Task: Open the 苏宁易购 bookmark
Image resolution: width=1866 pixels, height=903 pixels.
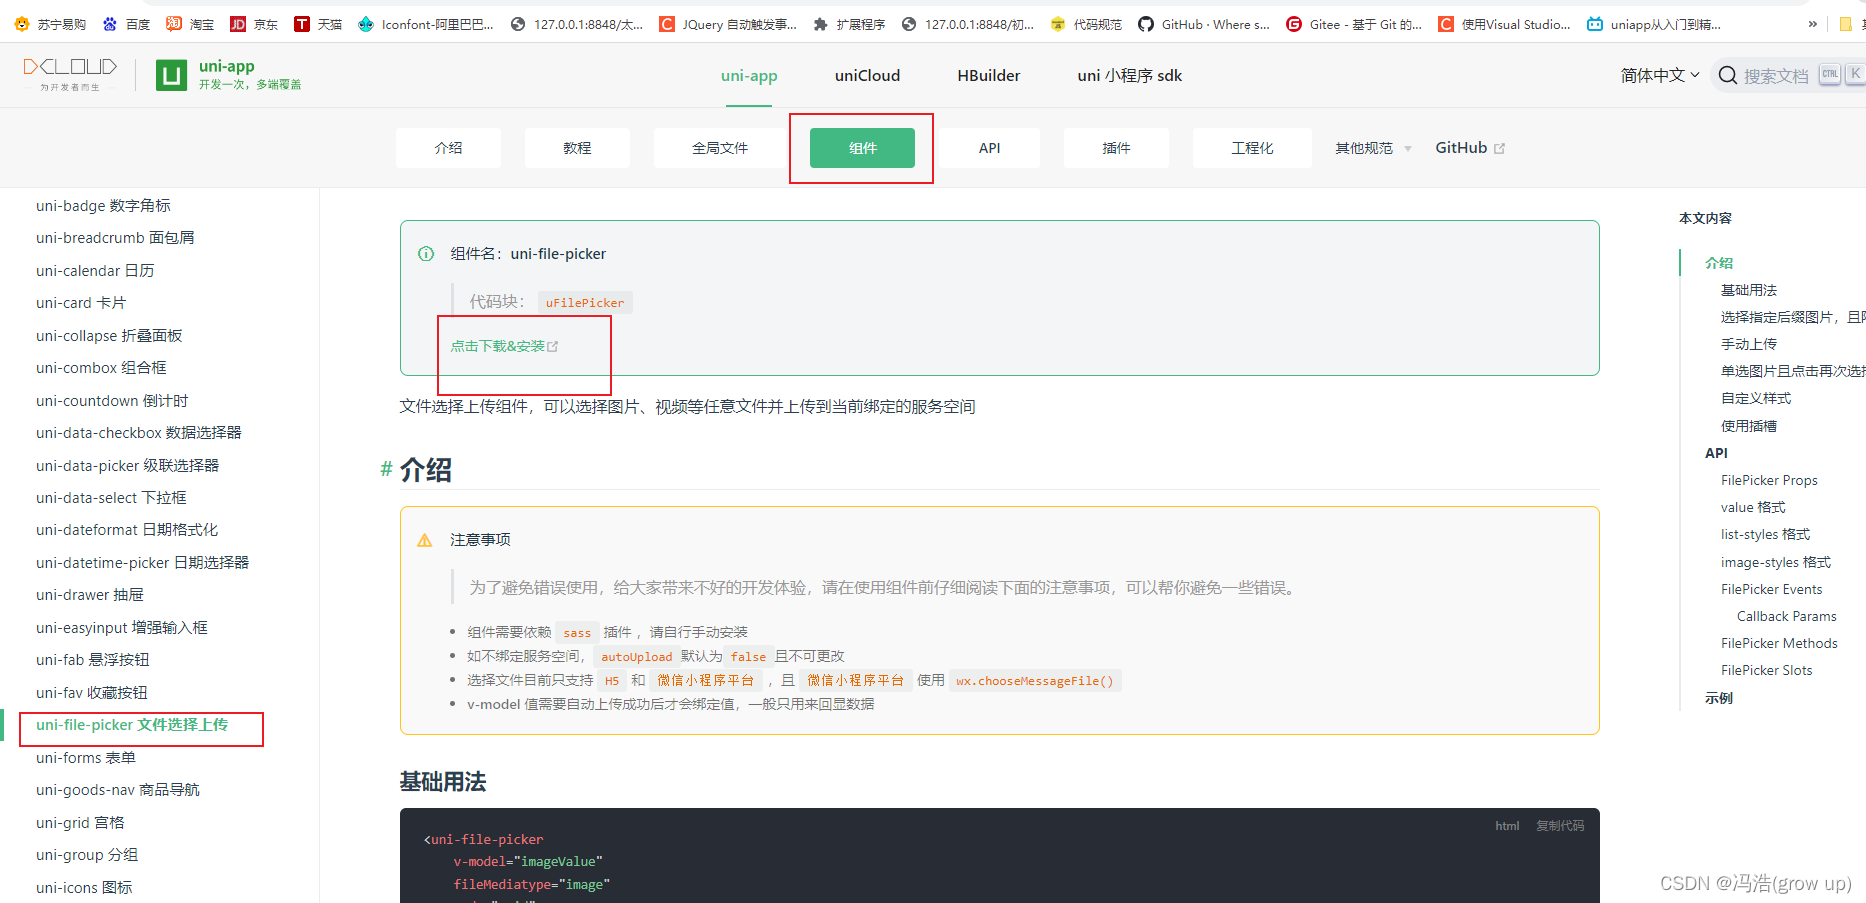Action: (x=50, y=24)
